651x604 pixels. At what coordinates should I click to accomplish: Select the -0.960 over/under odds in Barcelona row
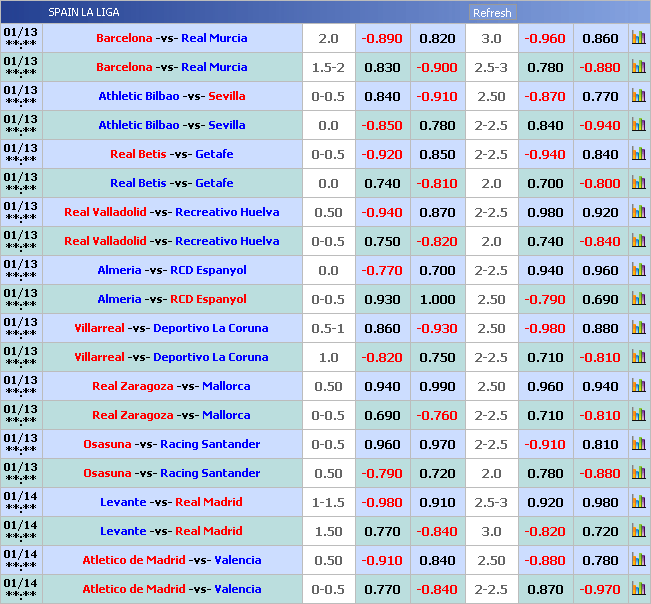point(545,38)
